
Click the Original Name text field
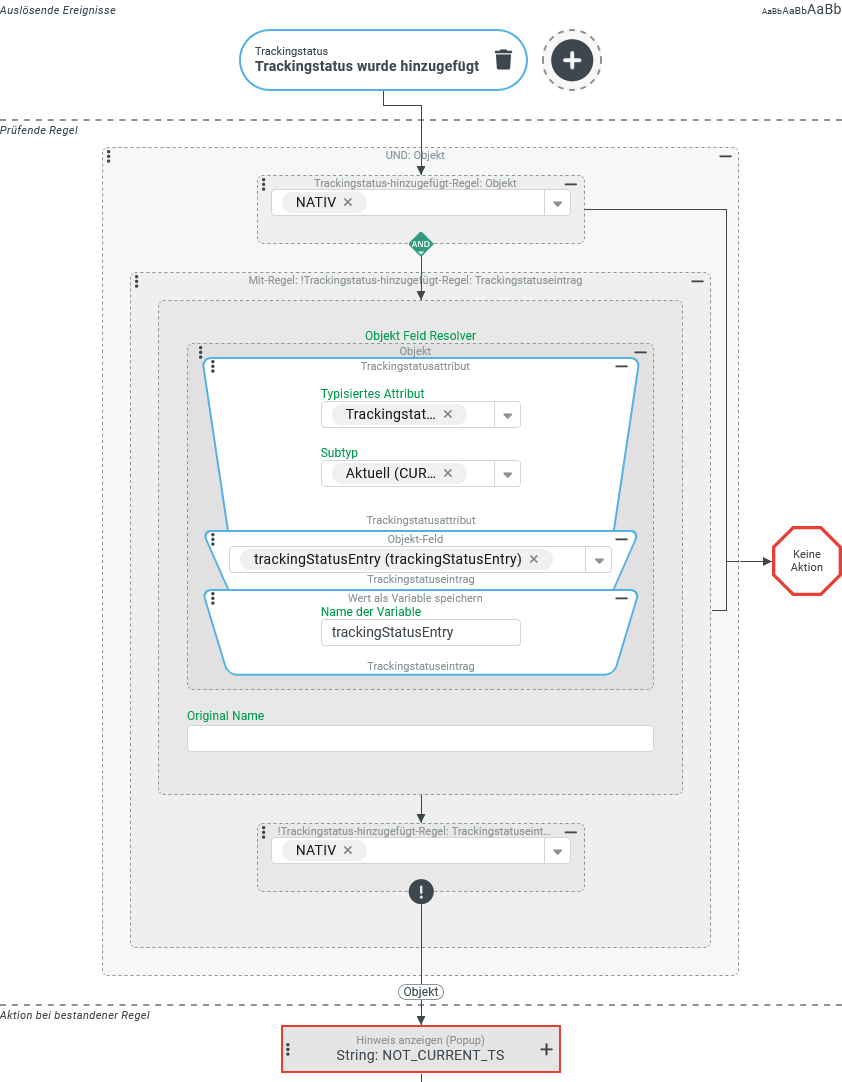click(420, 738)
